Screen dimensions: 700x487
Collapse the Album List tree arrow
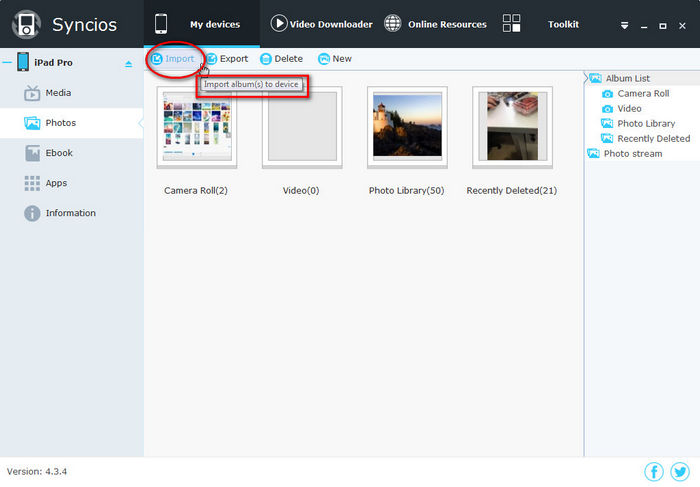pos(586,78)
